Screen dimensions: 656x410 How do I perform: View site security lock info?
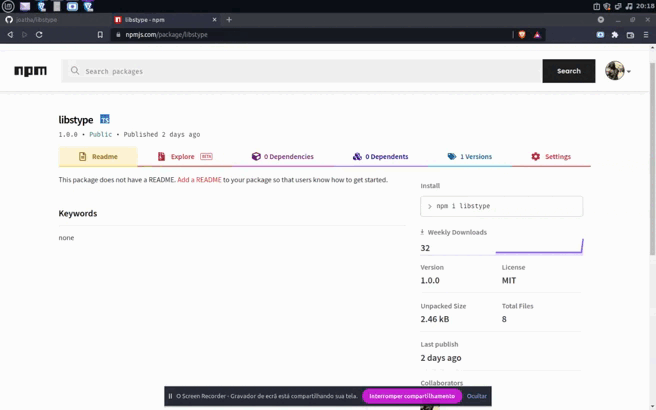click(118, 35)
